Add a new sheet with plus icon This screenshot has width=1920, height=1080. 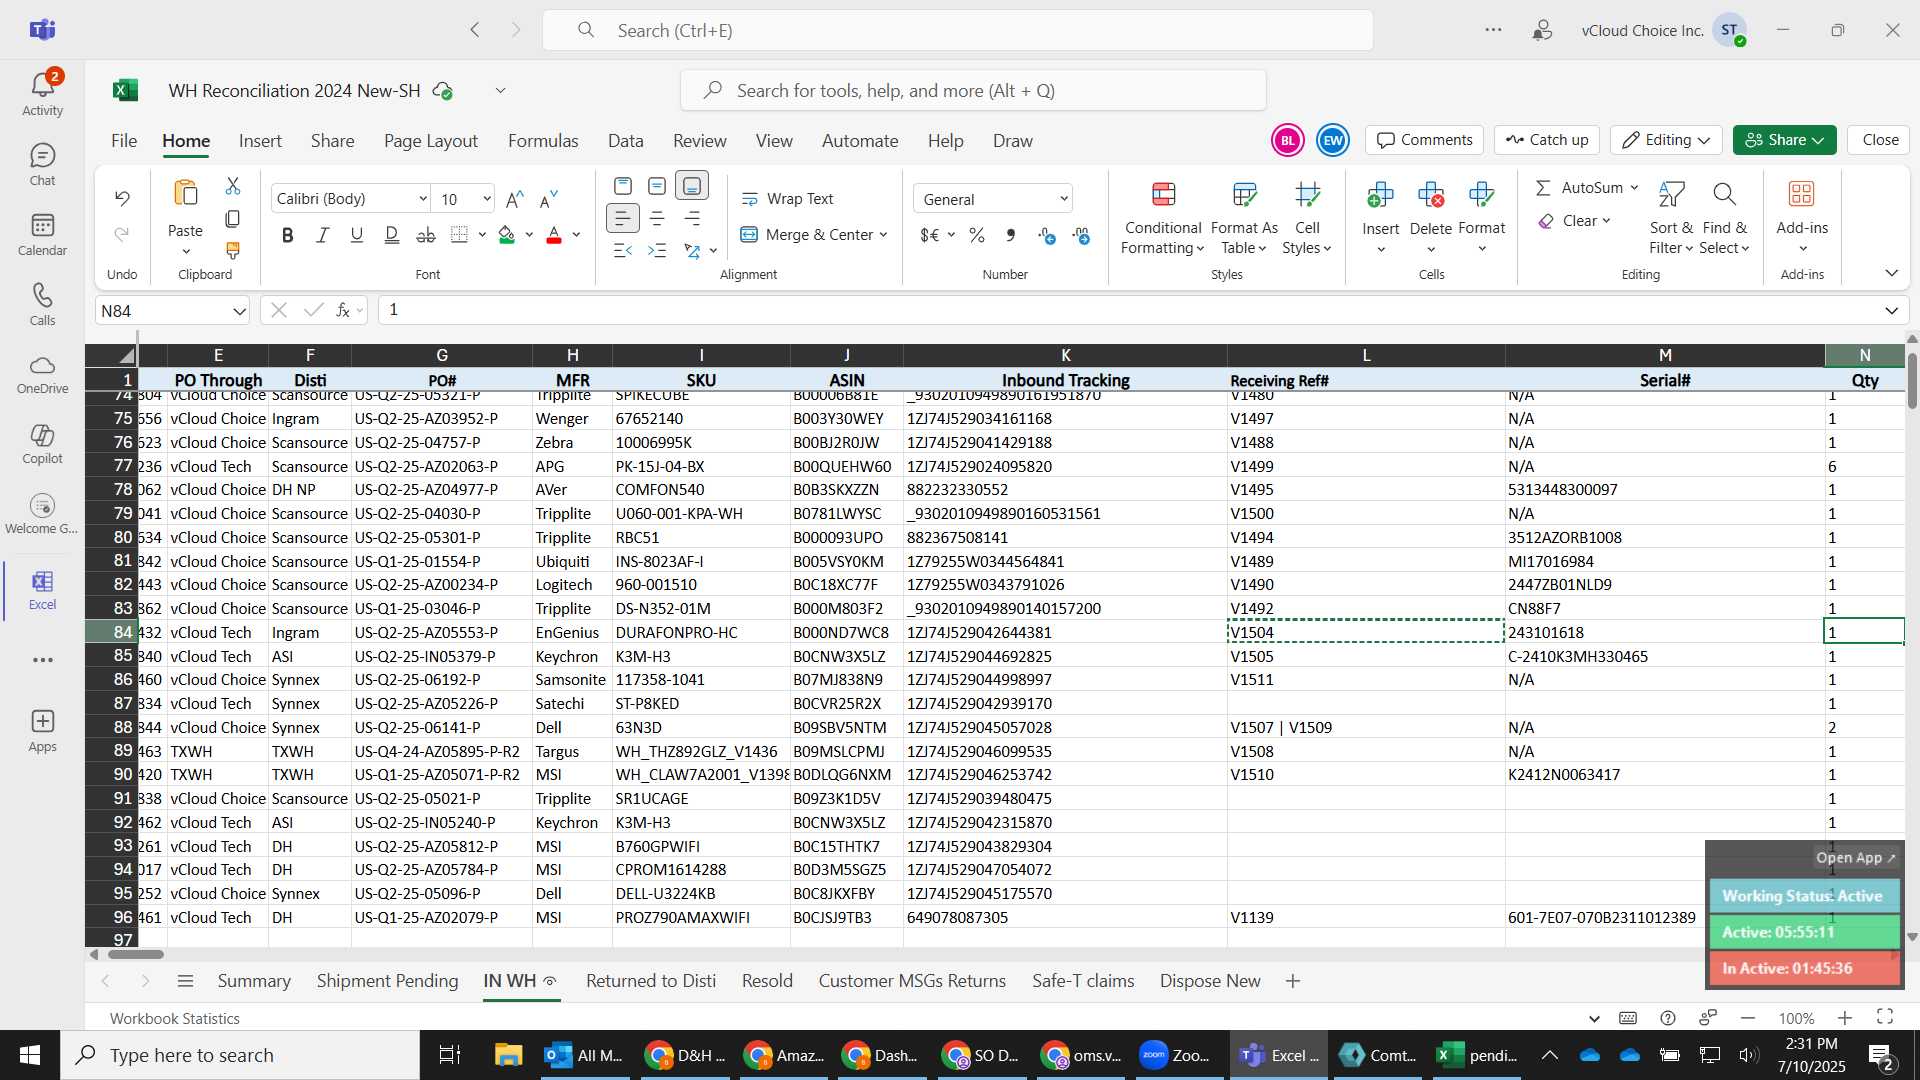tap(1293, 981)
